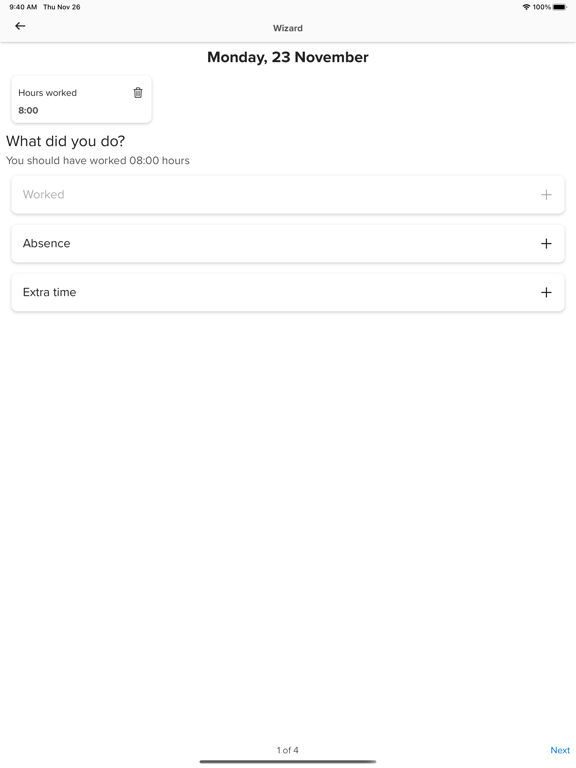Image resolution: width=576 pixels, height=768 pixels.
Task: Tap the 1 of 4 page indicator
Action: tap(288, 750)
